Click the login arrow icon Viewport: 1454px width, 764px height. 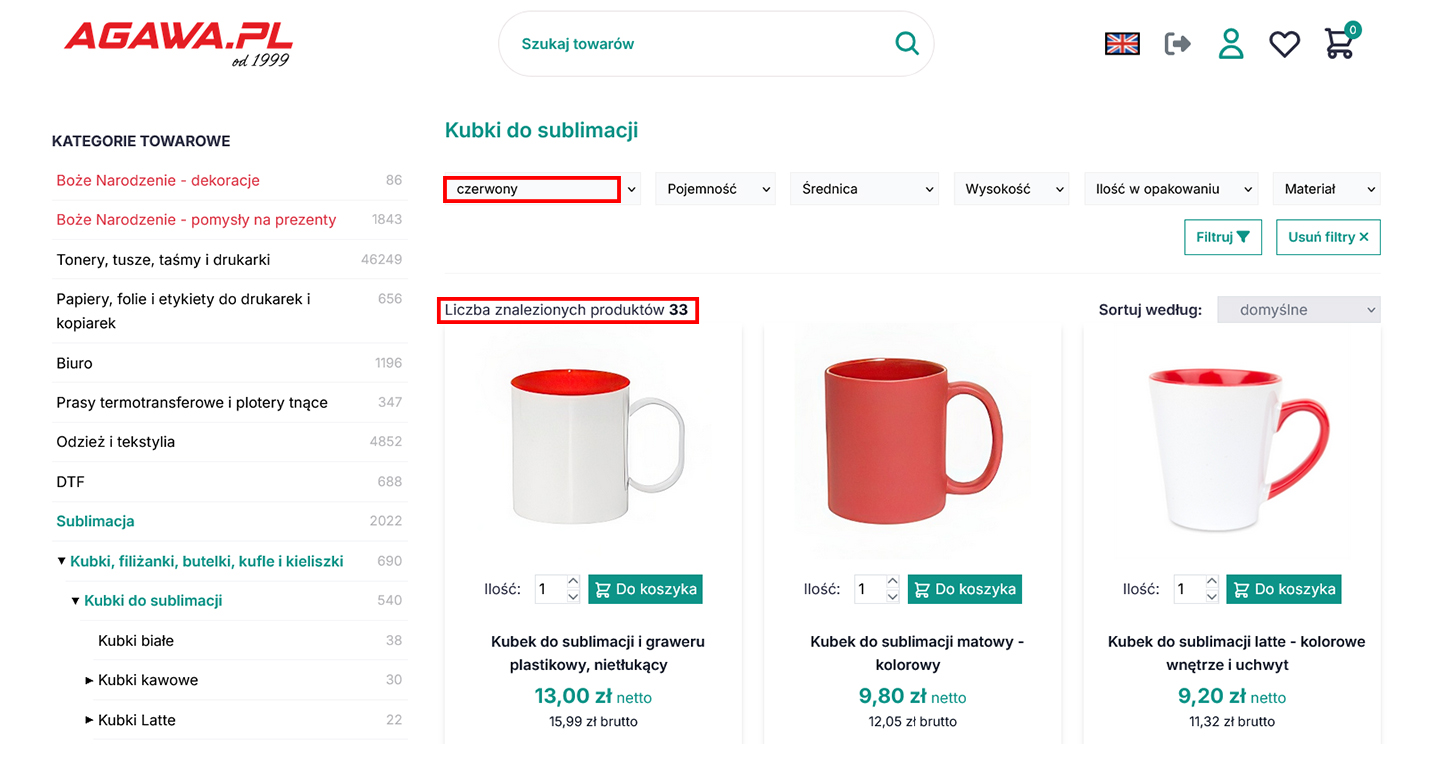[1177, 43]
